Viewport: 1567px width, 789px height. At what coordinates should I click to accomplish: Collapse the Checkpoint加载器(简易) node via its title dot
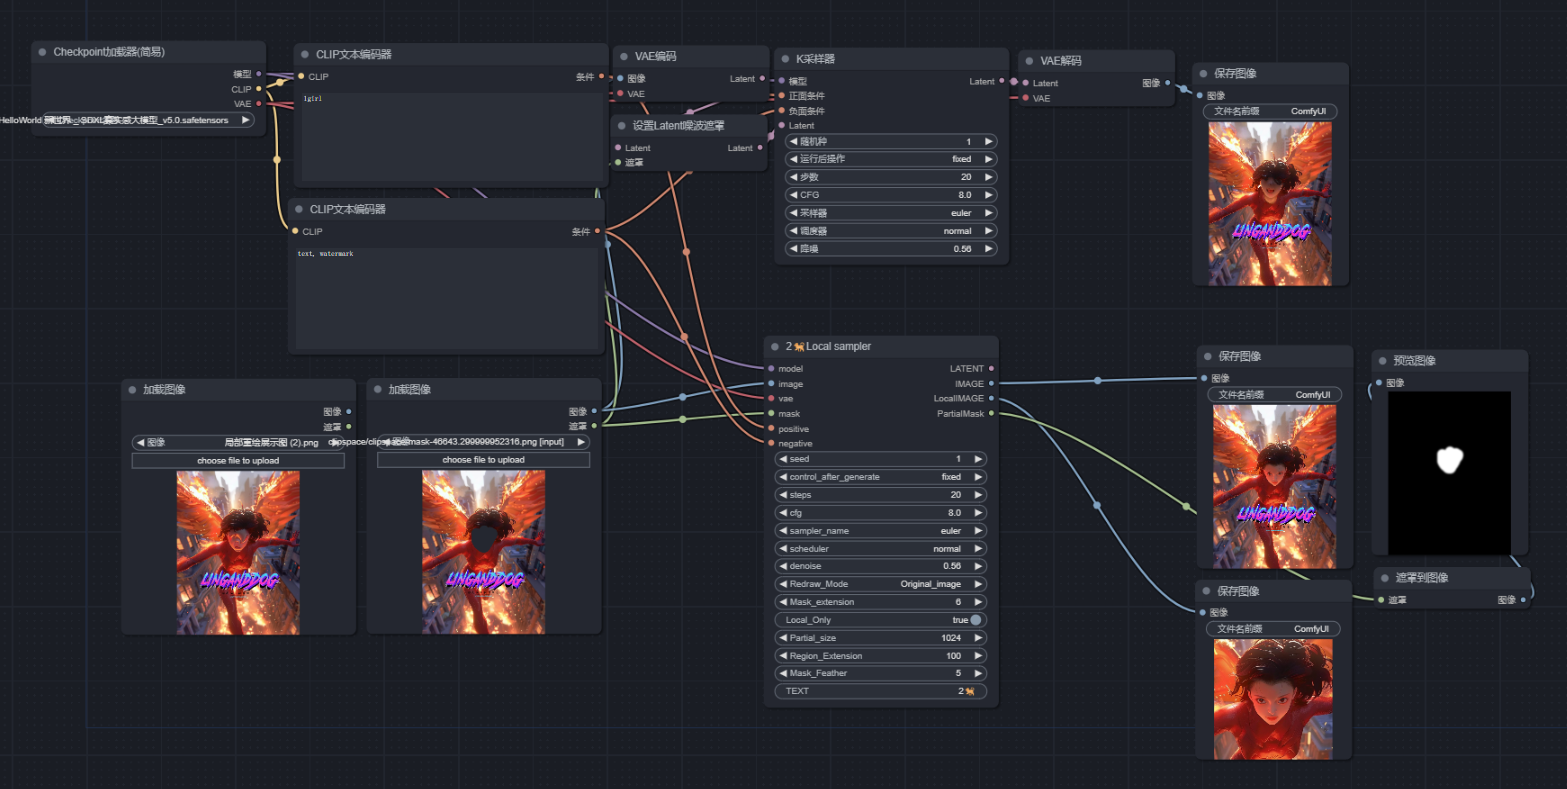(x=42, y=52)
